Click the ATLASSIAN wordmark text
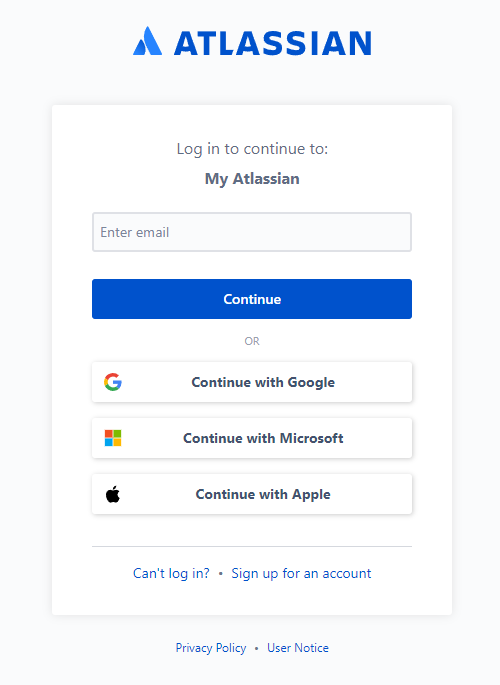Viewport: 500px width, 685px height. point(273,43)
